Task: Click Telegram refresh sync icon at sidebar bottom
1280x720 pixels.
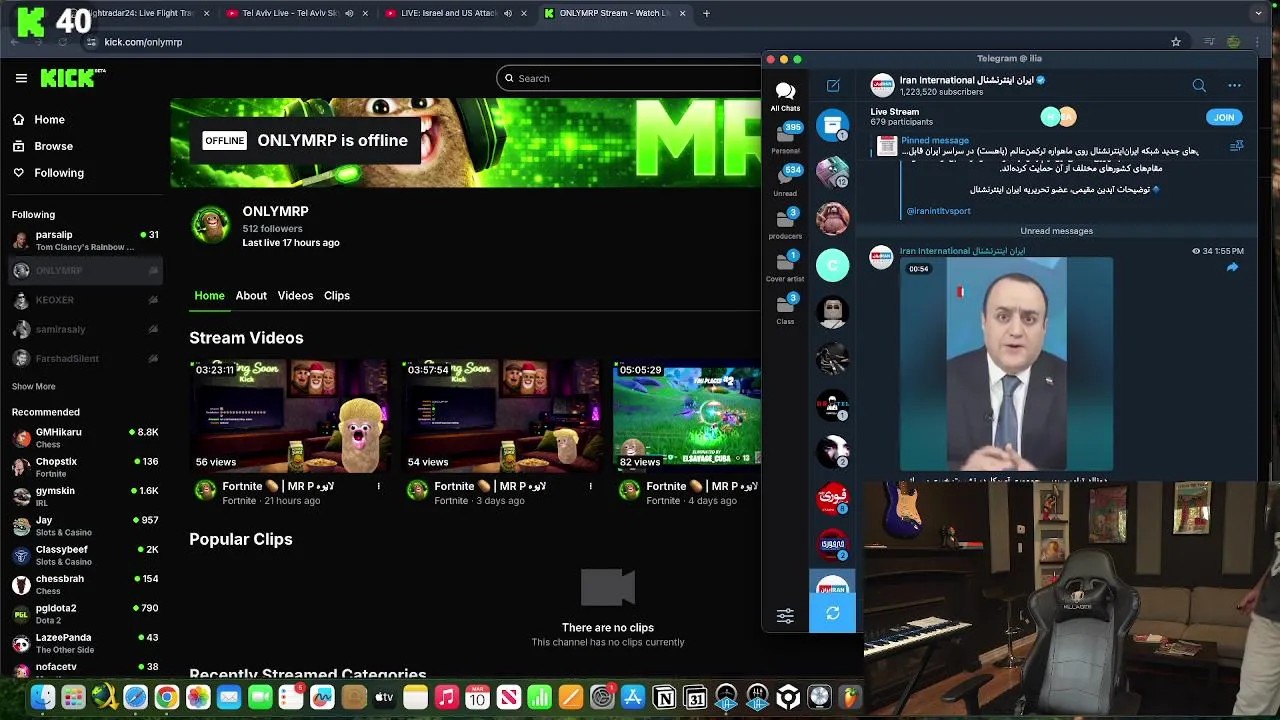Action: click(832, 613)
